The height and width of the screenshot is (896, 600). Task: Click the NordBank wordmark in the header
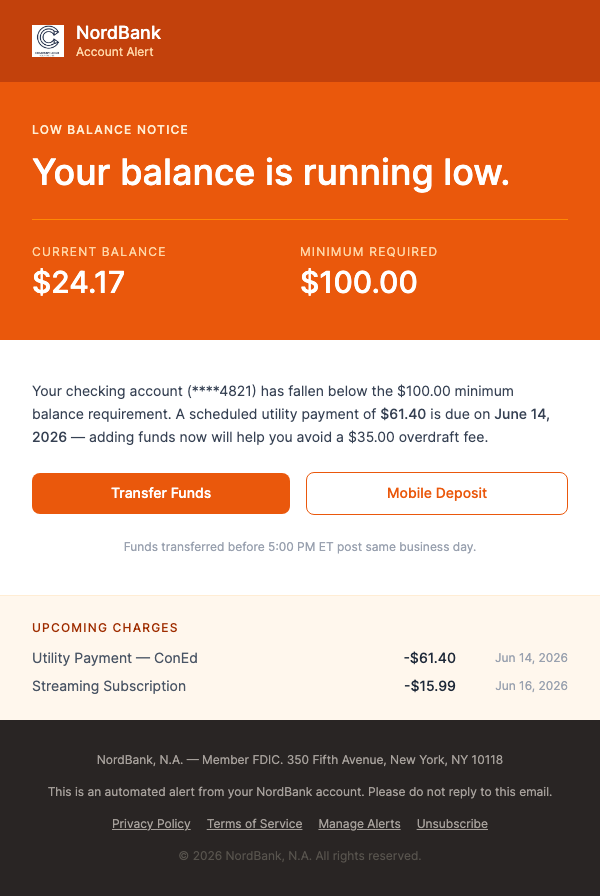point(116,32)
